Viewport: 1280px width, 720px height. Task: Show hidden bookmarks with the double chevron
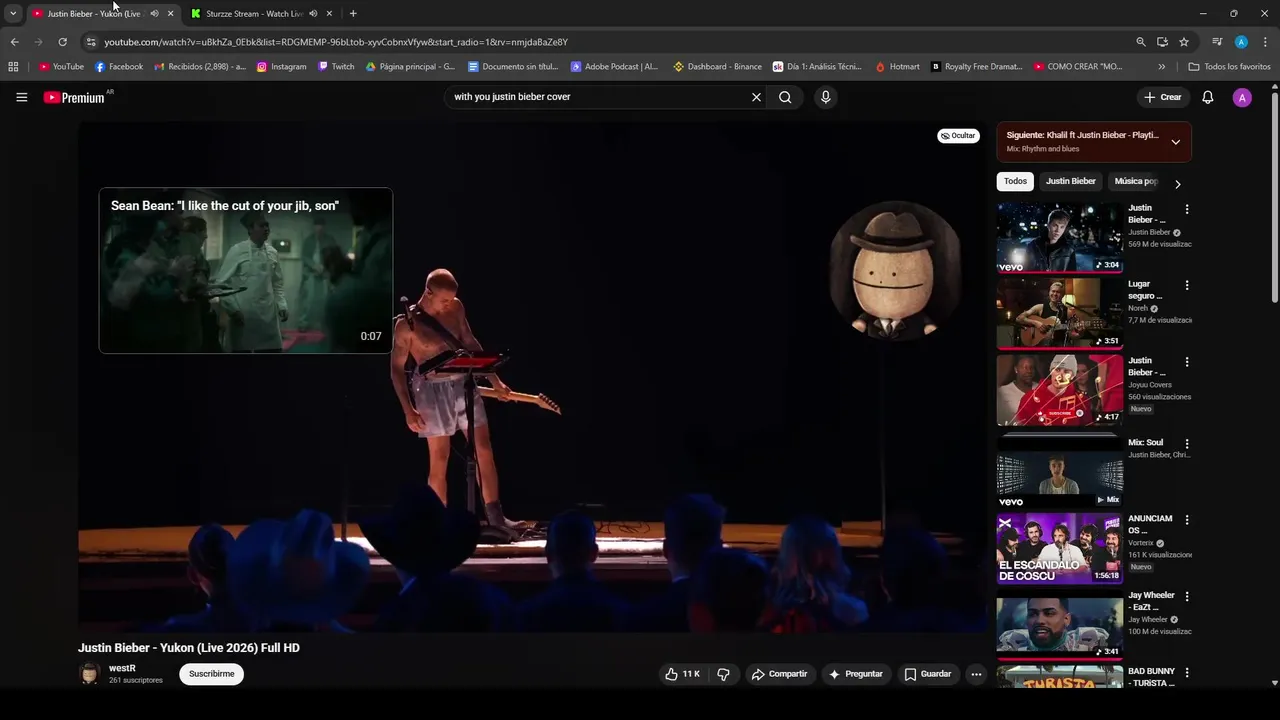(x=1161, y=67)
